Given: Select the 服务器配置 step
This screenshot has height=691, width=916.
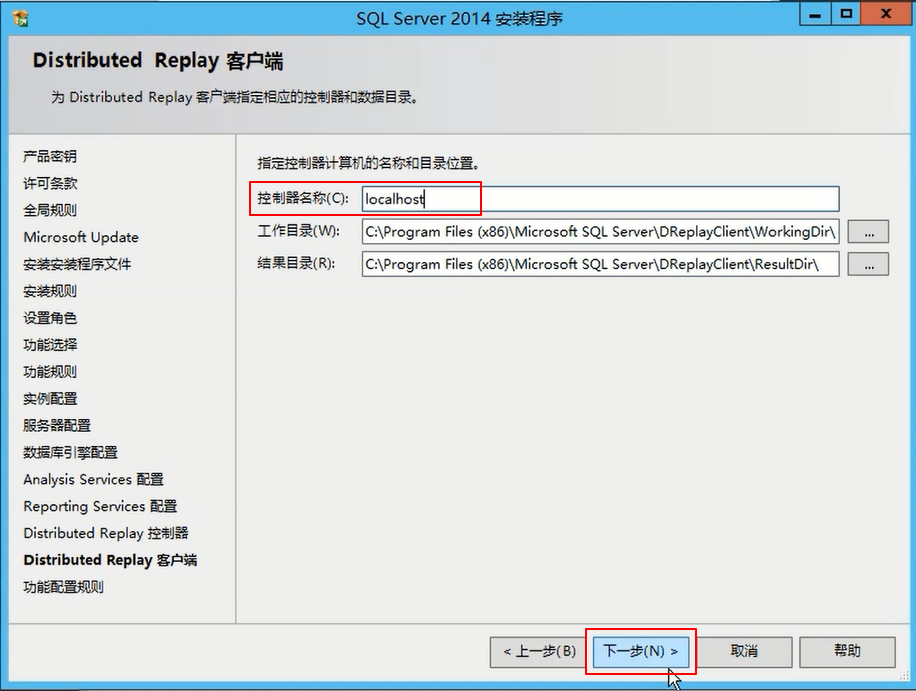Looking at the screenshot, I should 57,425.
